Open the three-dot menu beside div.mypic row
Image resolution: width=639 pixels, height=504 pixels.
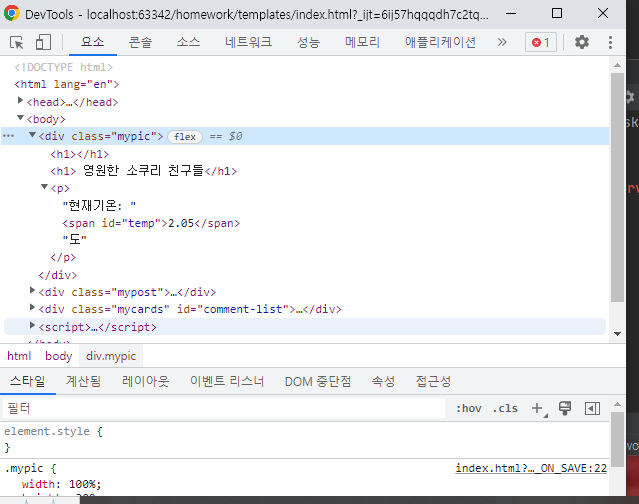pos(9,136)
